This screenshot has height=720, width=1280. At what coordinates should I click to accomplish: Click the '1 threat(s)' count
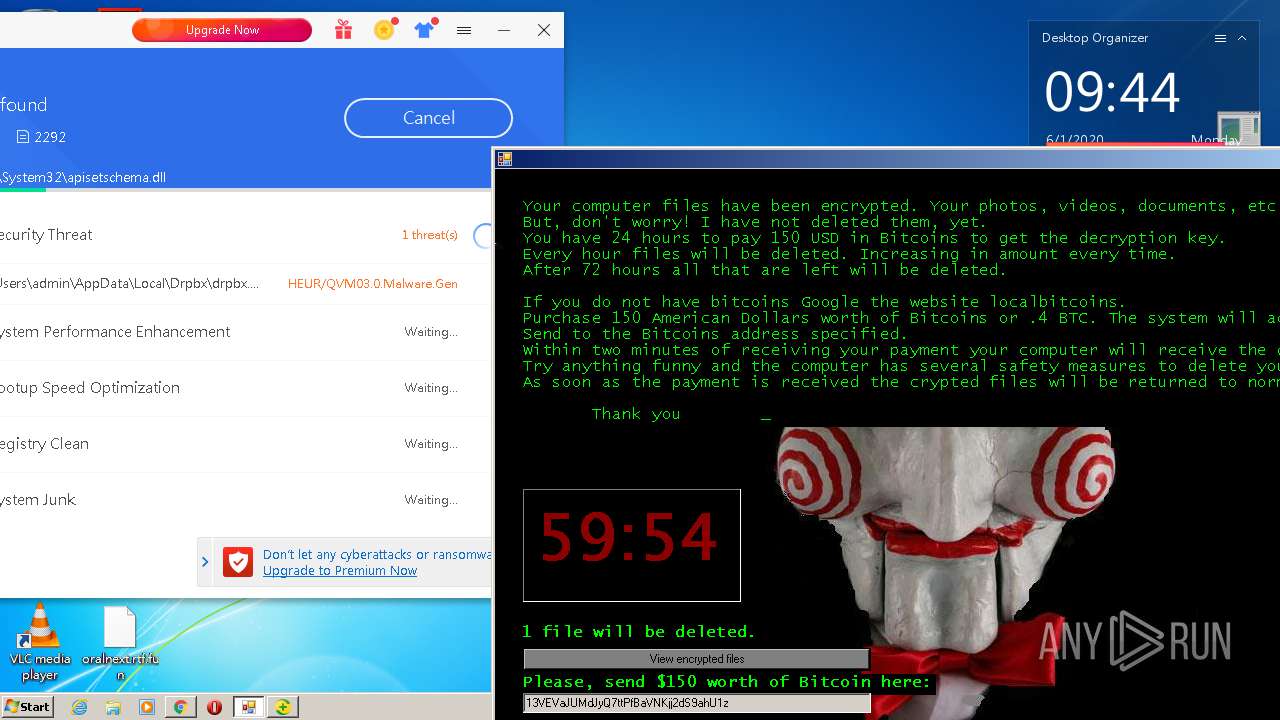tap(430, 235)
